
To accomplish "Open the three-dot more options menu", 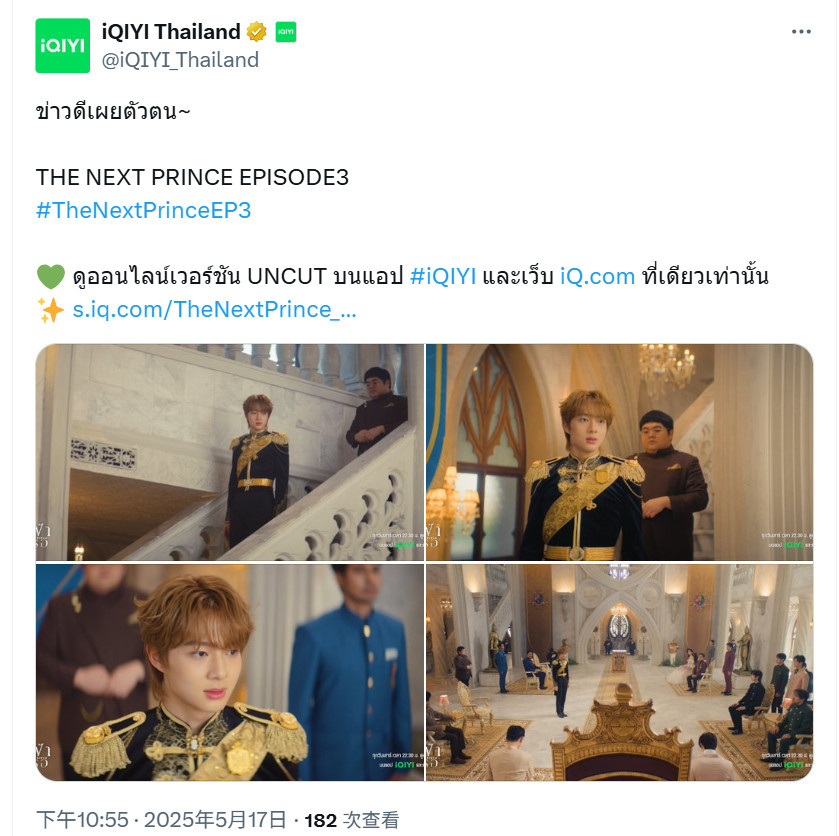I will pyautogui.click(x=801, y=32).
